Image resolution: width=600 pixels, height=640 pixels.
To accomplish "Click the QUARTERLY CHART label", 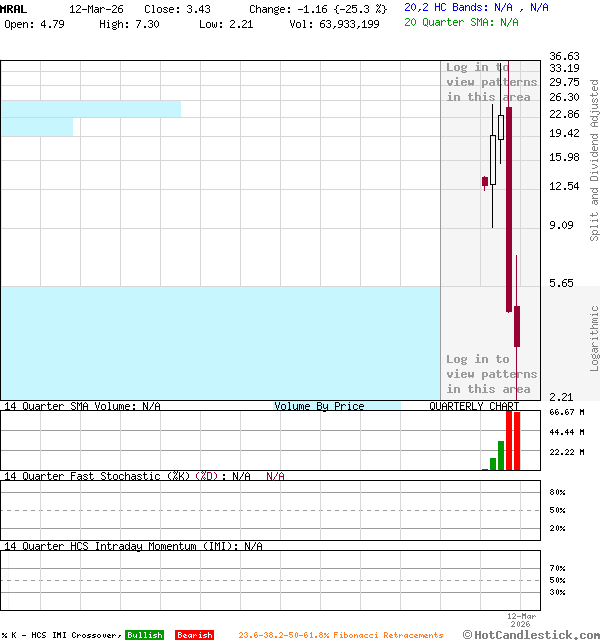I will point(474,406).
